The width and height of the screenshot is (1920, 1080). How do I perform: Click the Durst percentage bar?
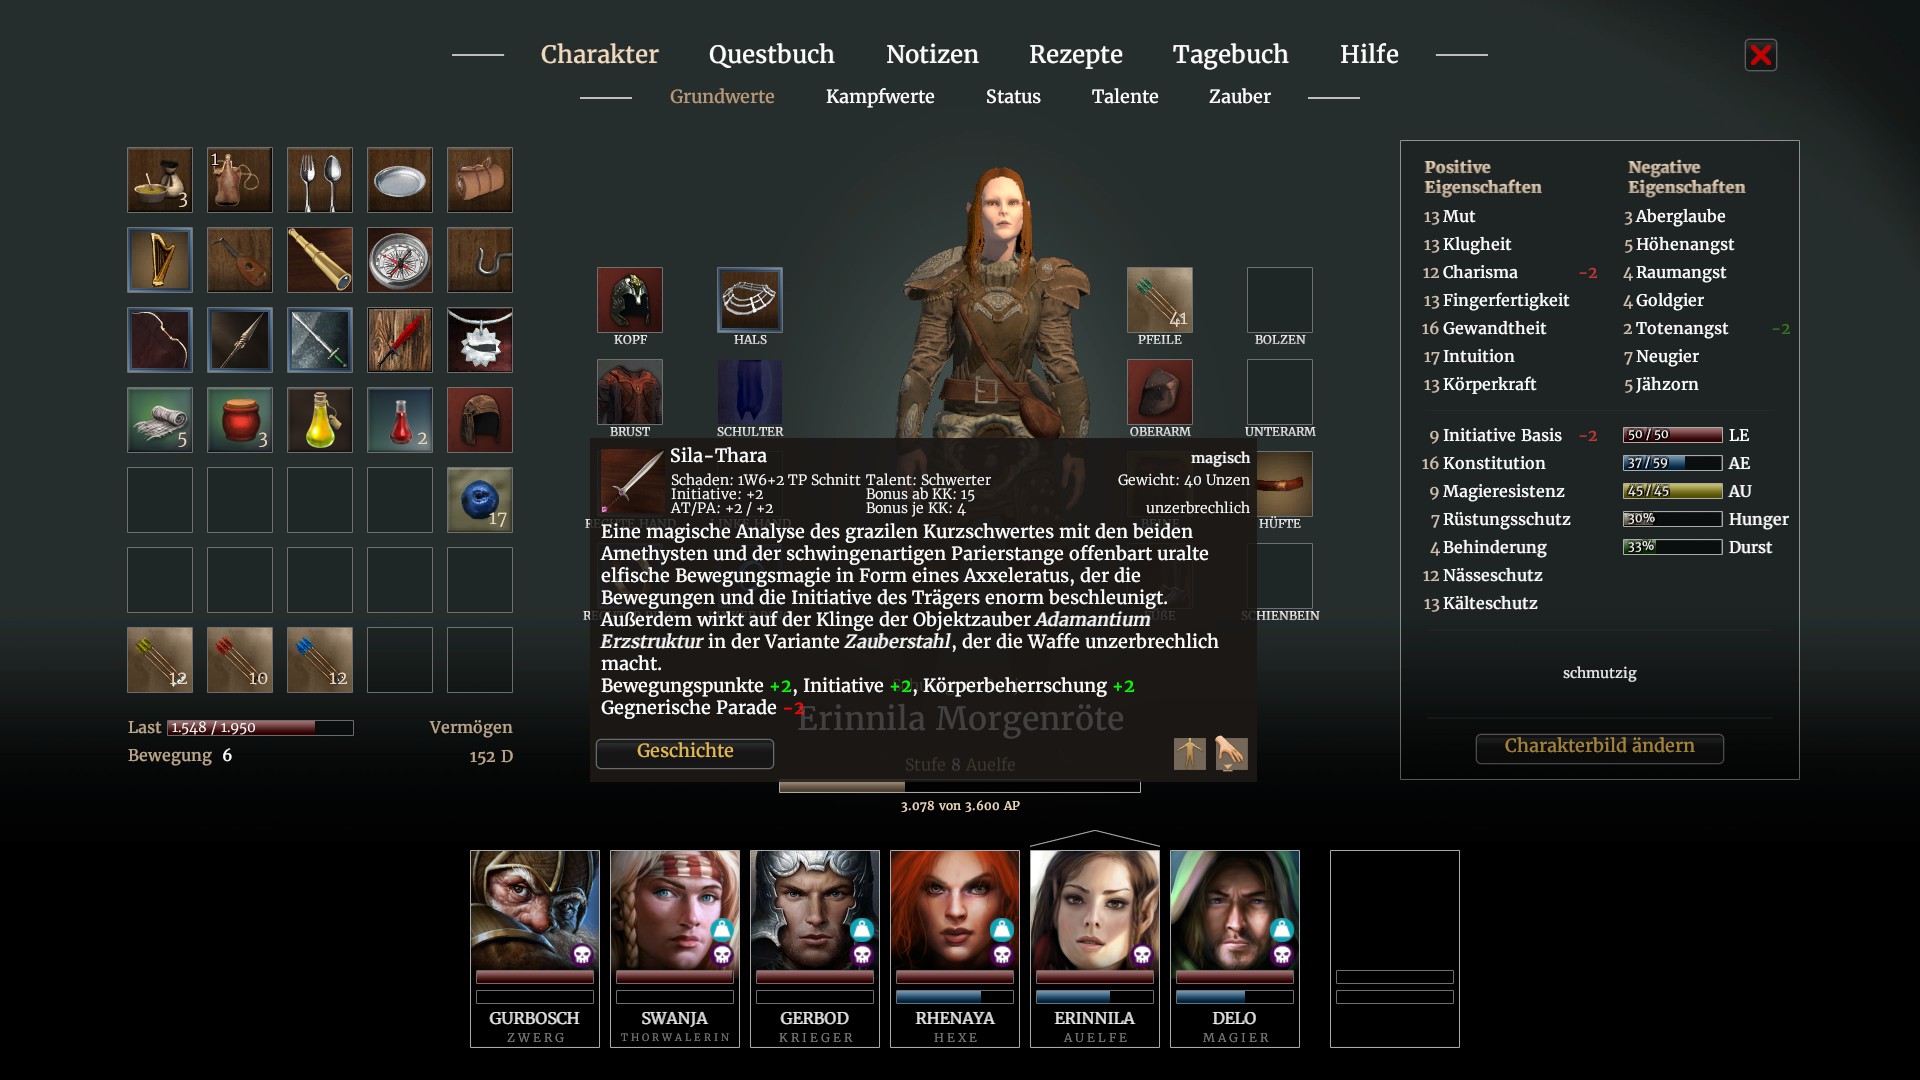point(1672,547)
